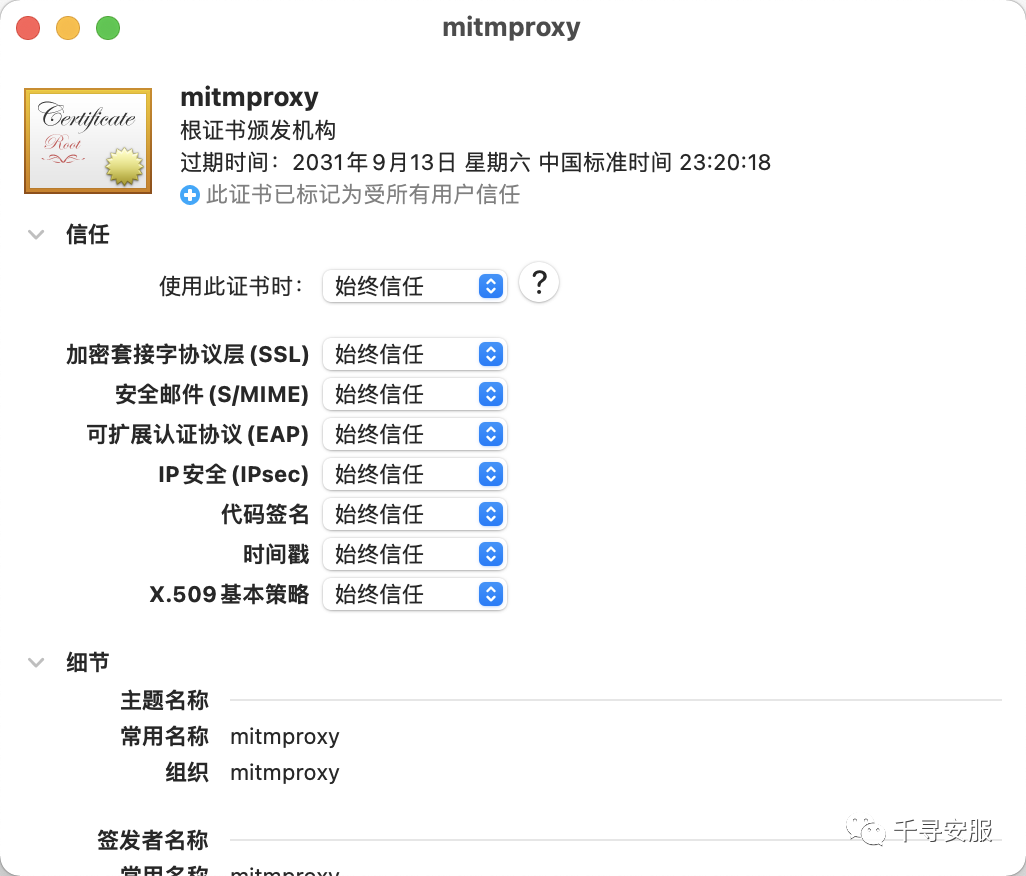Open the IPsec trust dropdown

(x=415, y=474)
